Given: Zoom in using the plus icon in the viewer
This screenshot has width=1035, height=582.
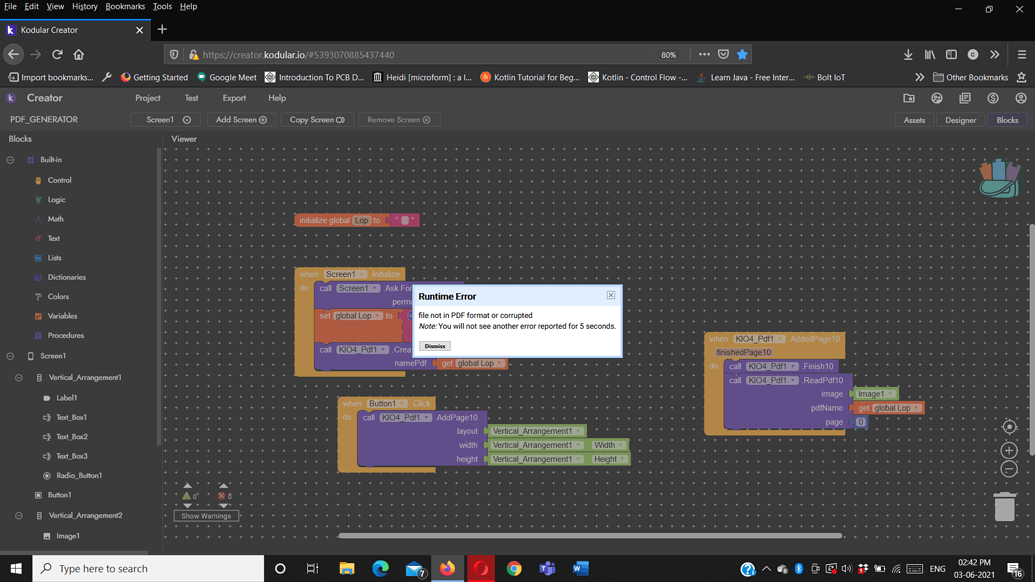Looking at the screenshot, I should click(1009, 450).
